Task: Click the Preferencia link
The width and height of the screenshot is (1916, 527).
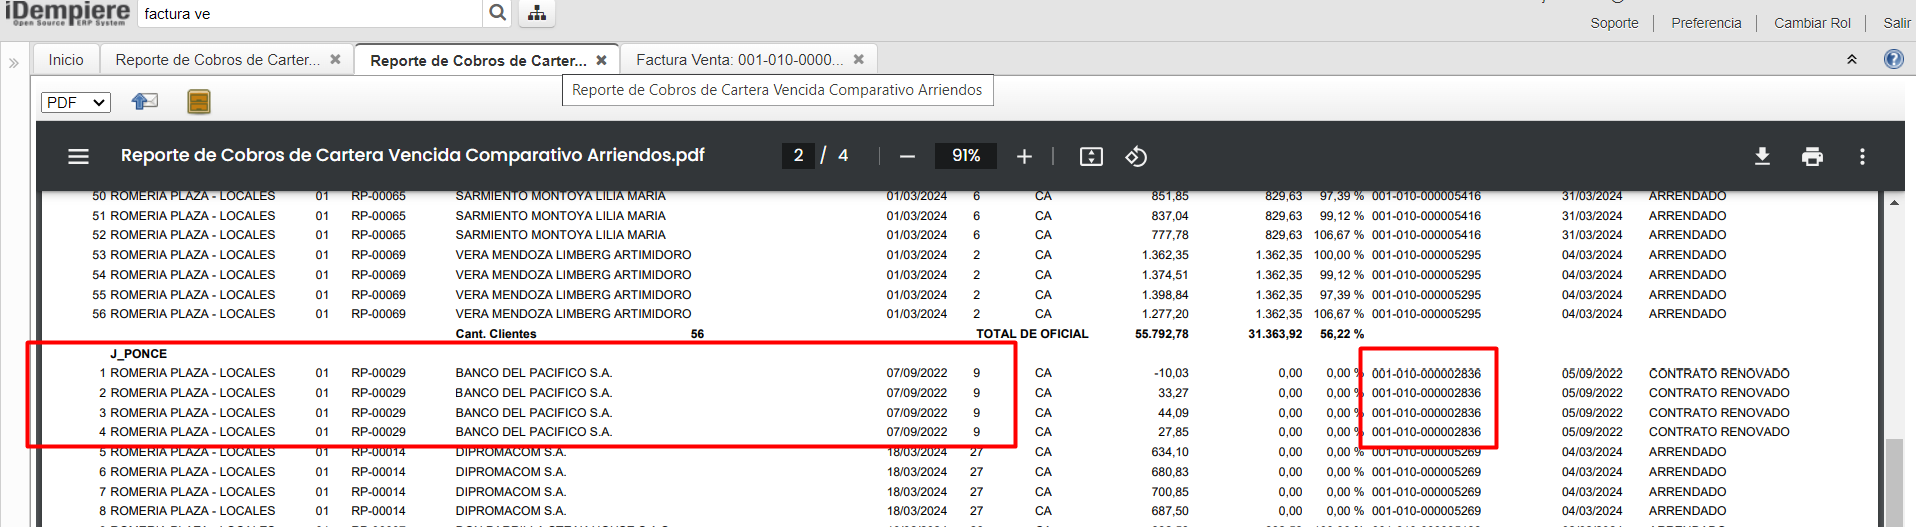Action: 1706,23
